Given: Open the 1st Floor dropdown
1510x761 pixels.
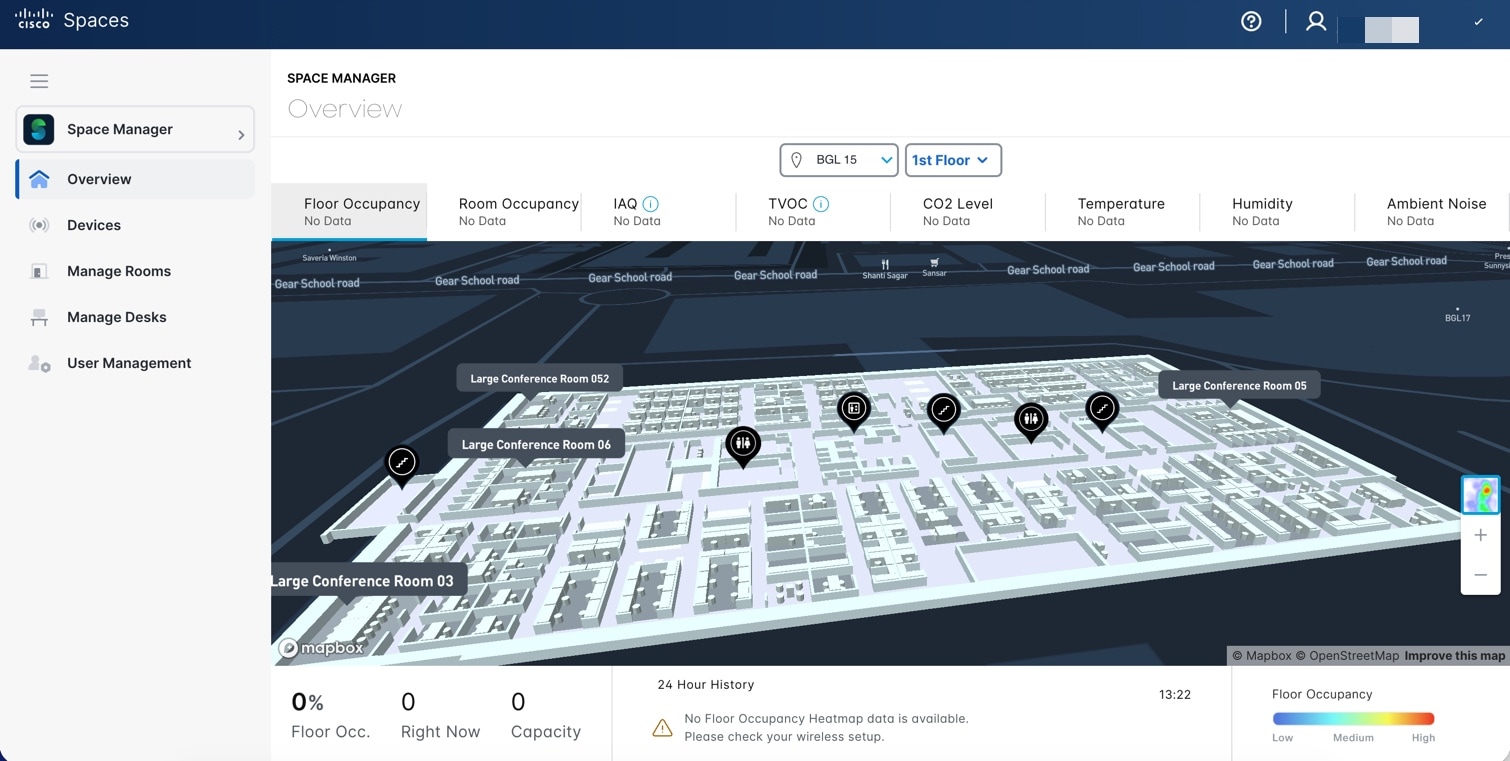Looking at the screenshot, I should [953, 160].
